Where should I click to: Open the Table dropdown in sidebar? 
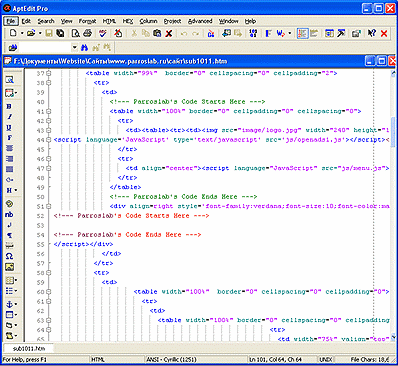[x=16, y=280]
